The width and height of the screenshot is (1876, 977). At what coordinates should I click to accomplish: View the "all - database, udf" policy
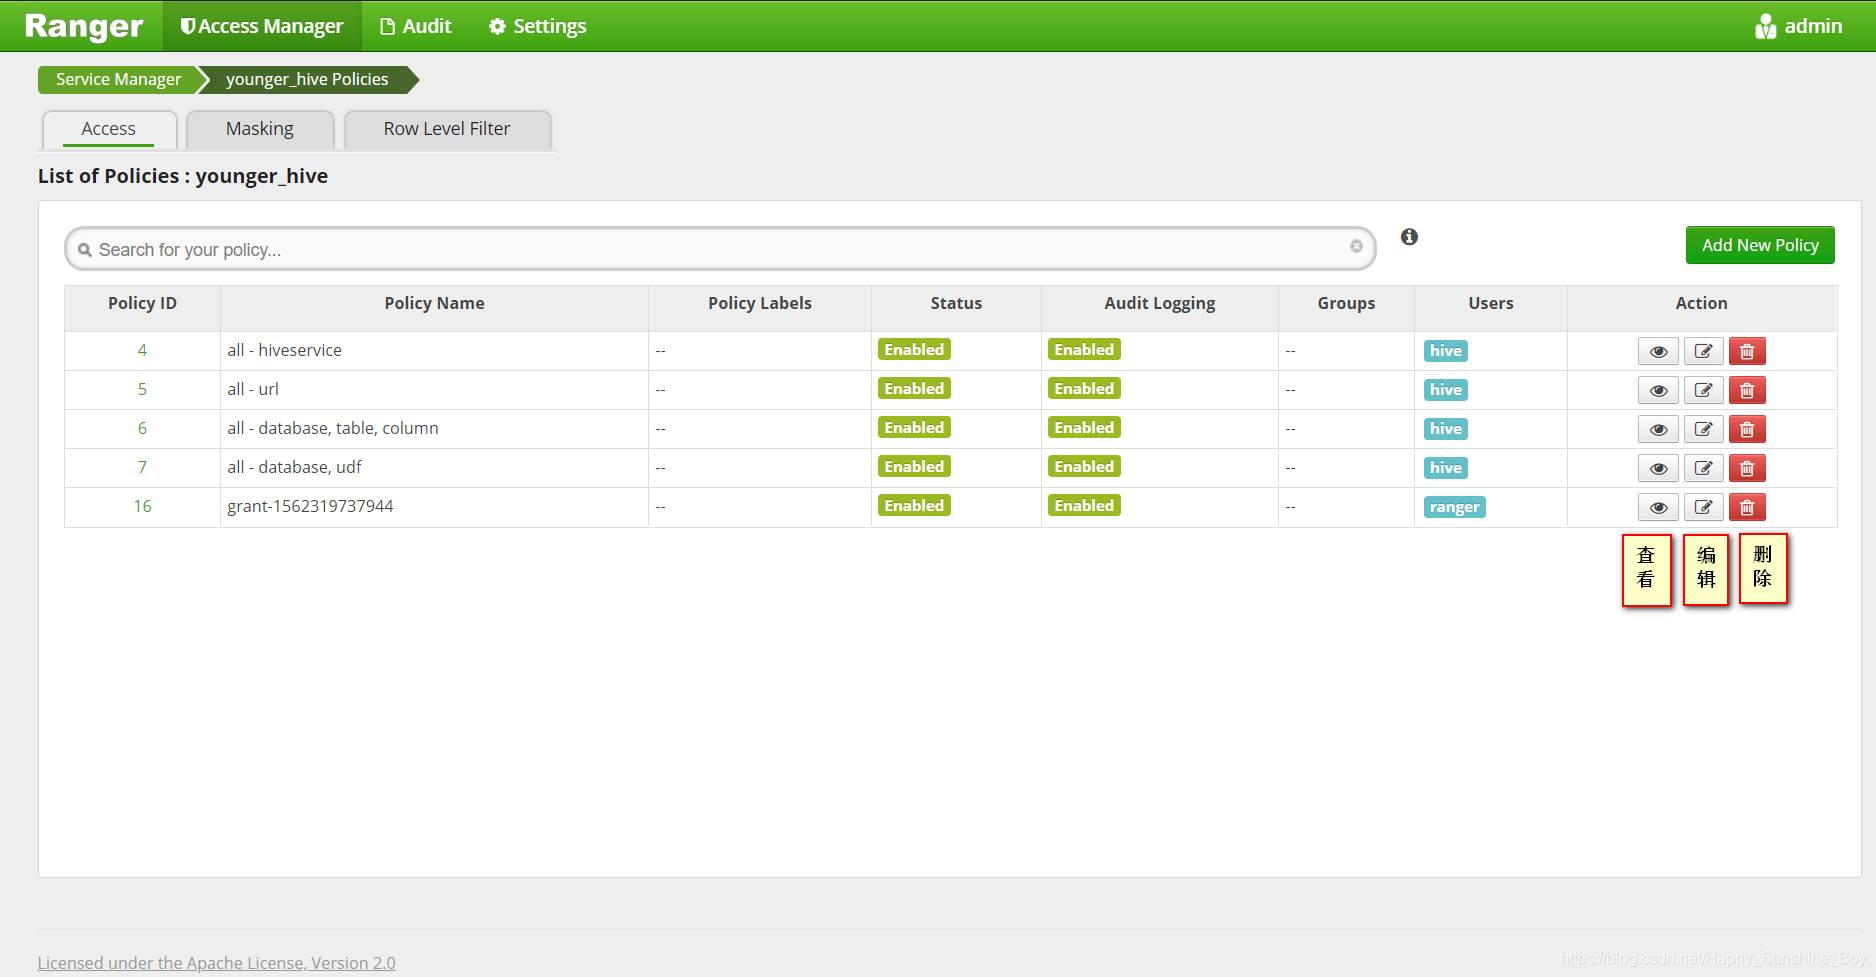[1657, 467]
